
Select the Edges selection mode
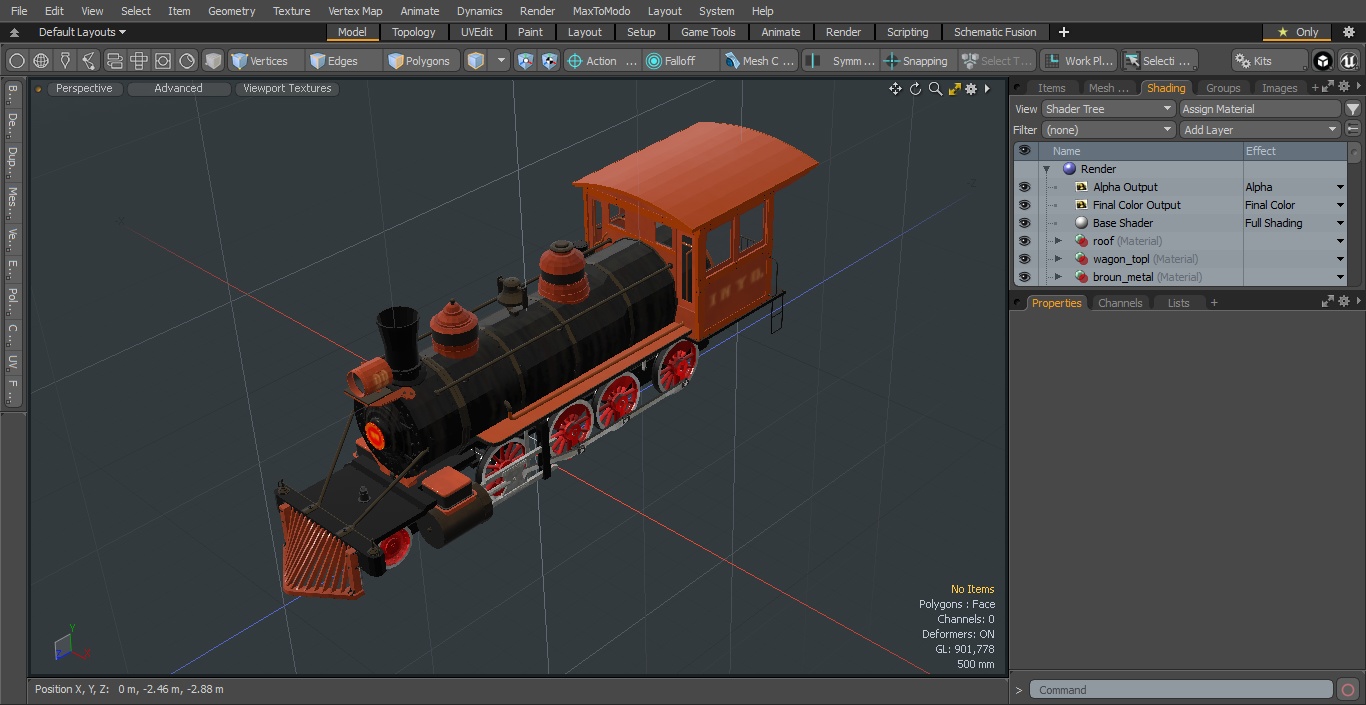point(341,60)
